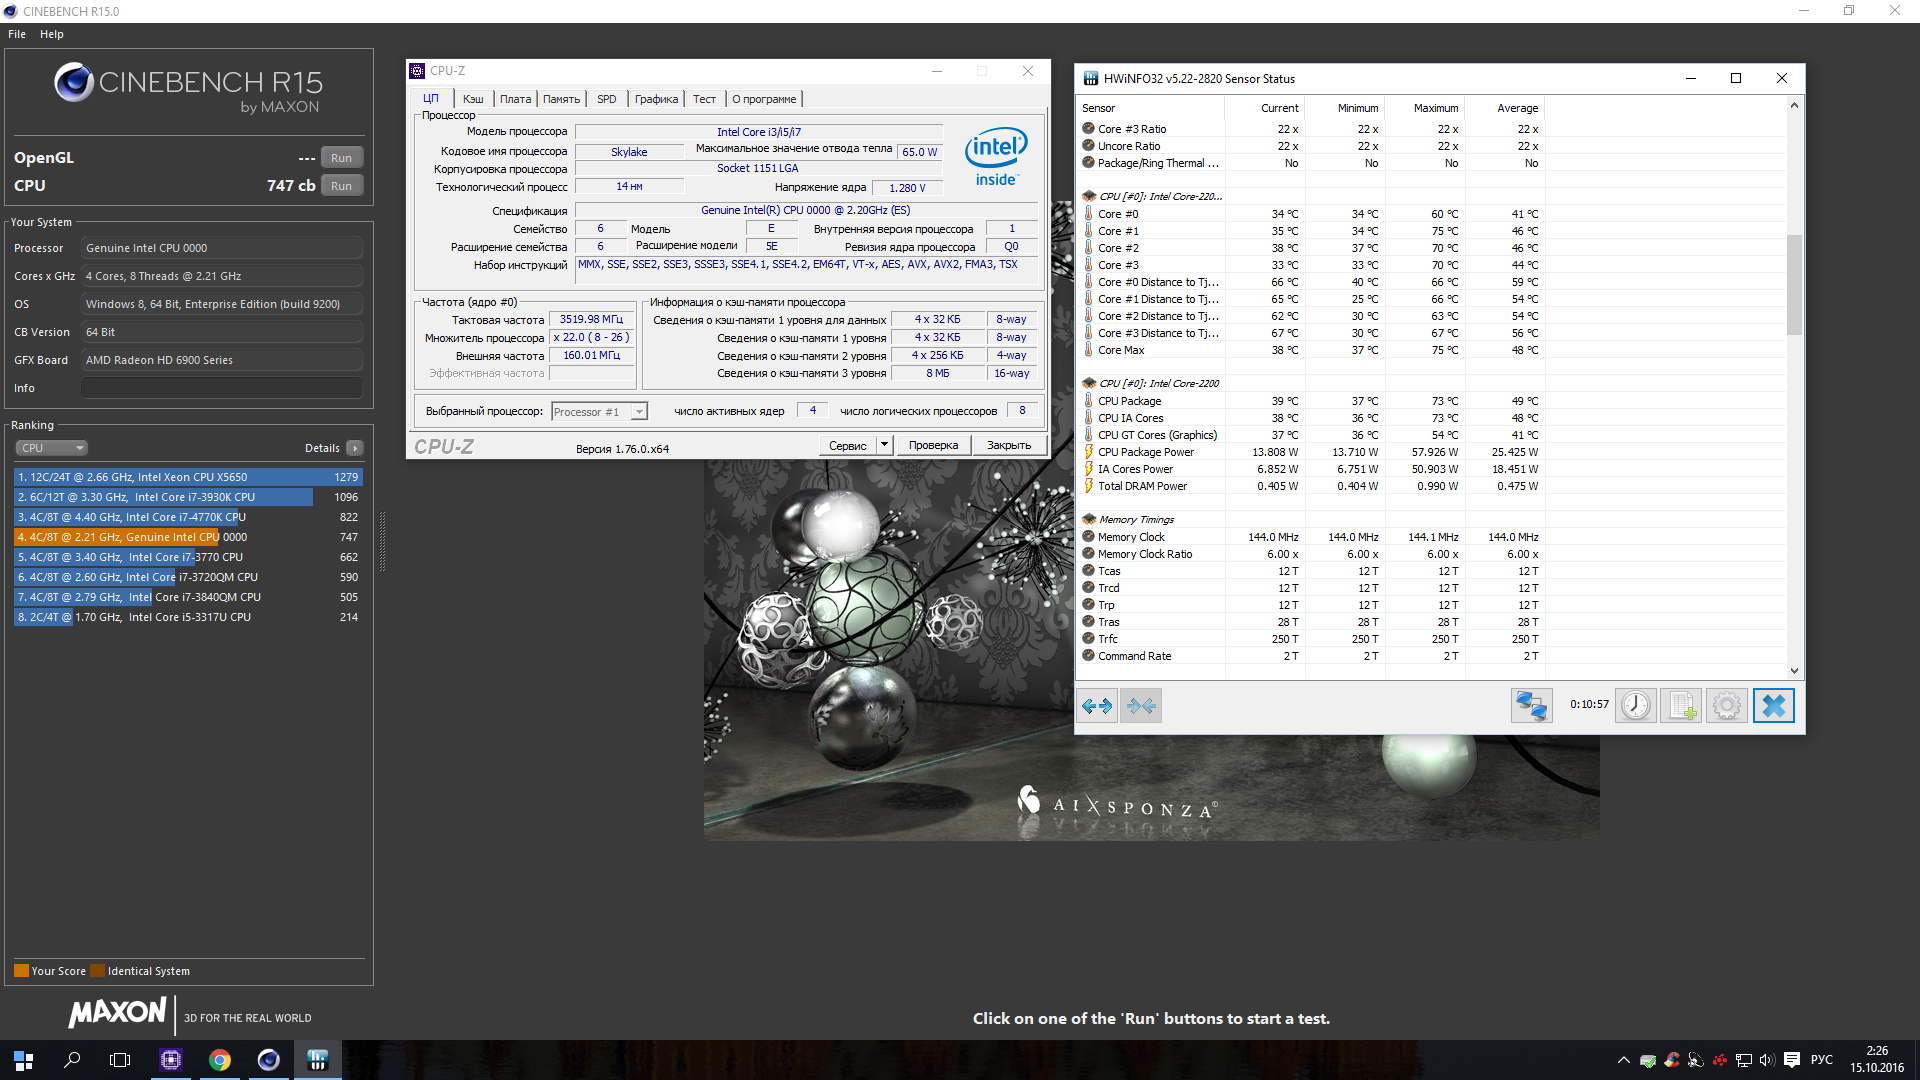The image size is (1920, 1080).
Task: Open Help menu in Cinebench
Action: click(x=51, y=34)
